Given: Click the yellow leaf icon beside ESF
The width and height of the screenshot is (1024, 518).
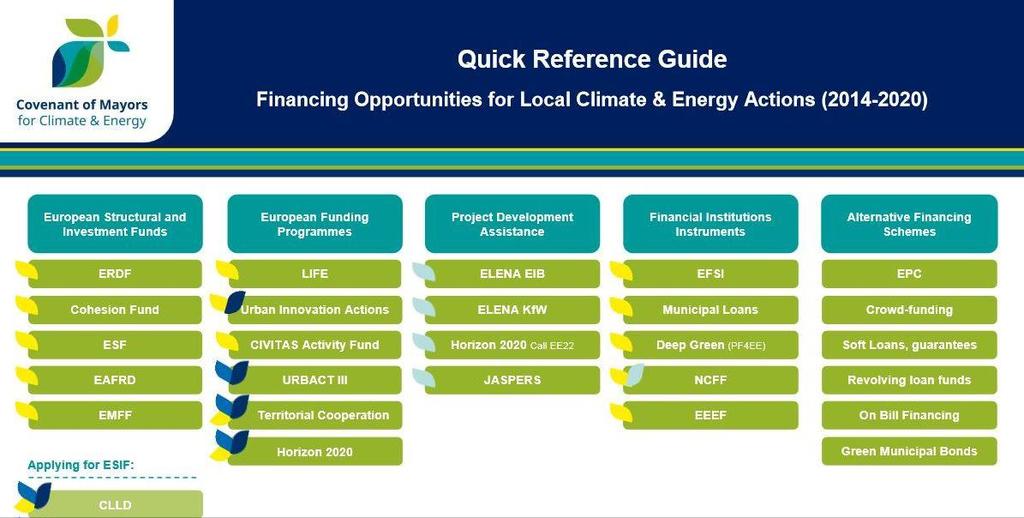Looking at the screenshot, I should click(x=26, y=341).
